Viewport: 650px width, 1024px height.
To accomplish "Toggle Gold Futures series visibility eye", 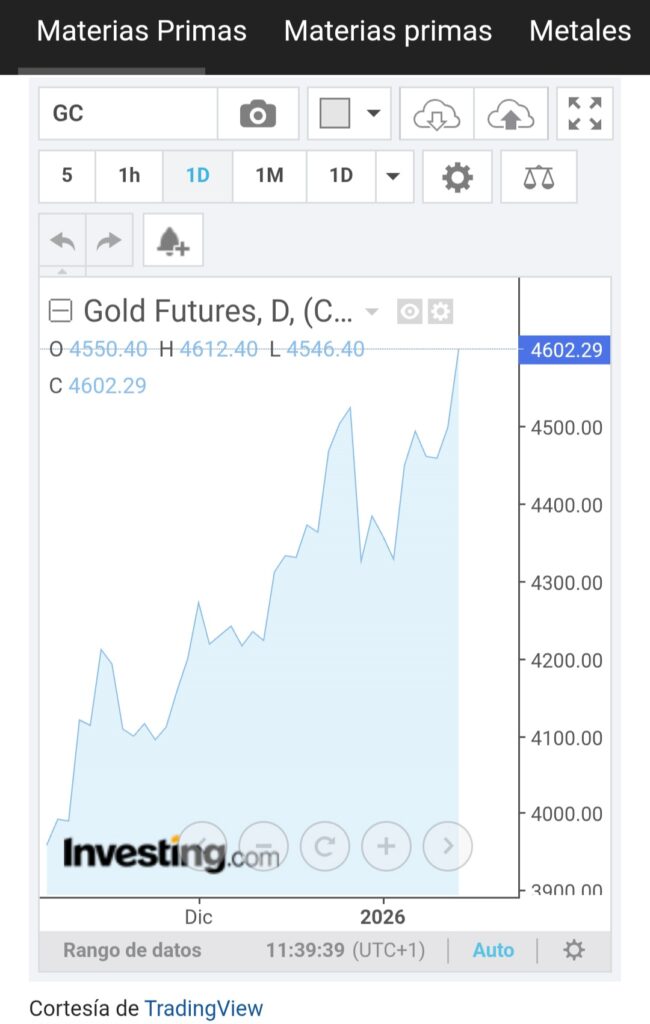I will pyautogui.click(x=409, y=312).
